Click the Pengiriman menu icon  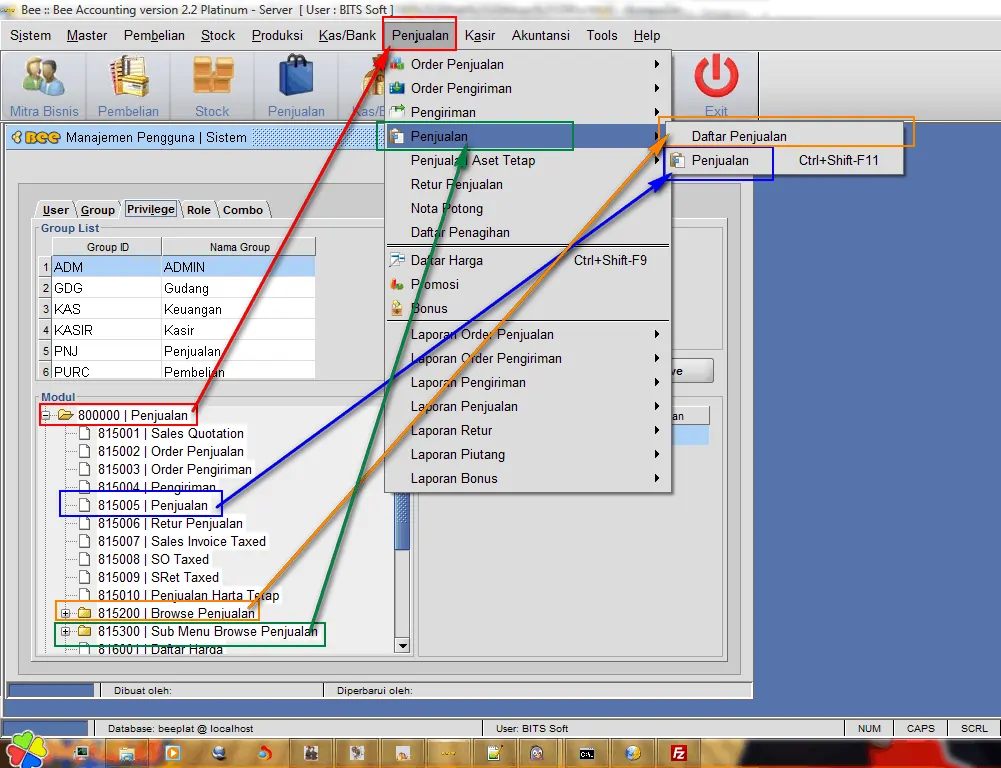coord(397,112)
